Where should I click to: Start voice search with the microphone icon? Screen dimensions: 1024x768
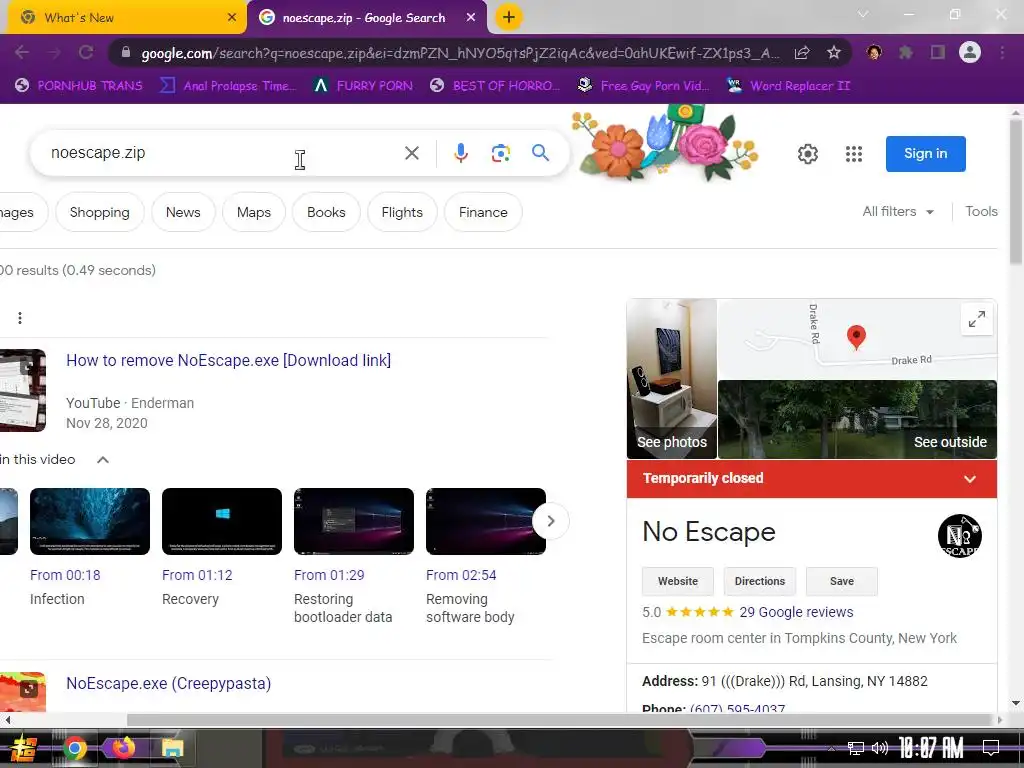click(460, 153)
